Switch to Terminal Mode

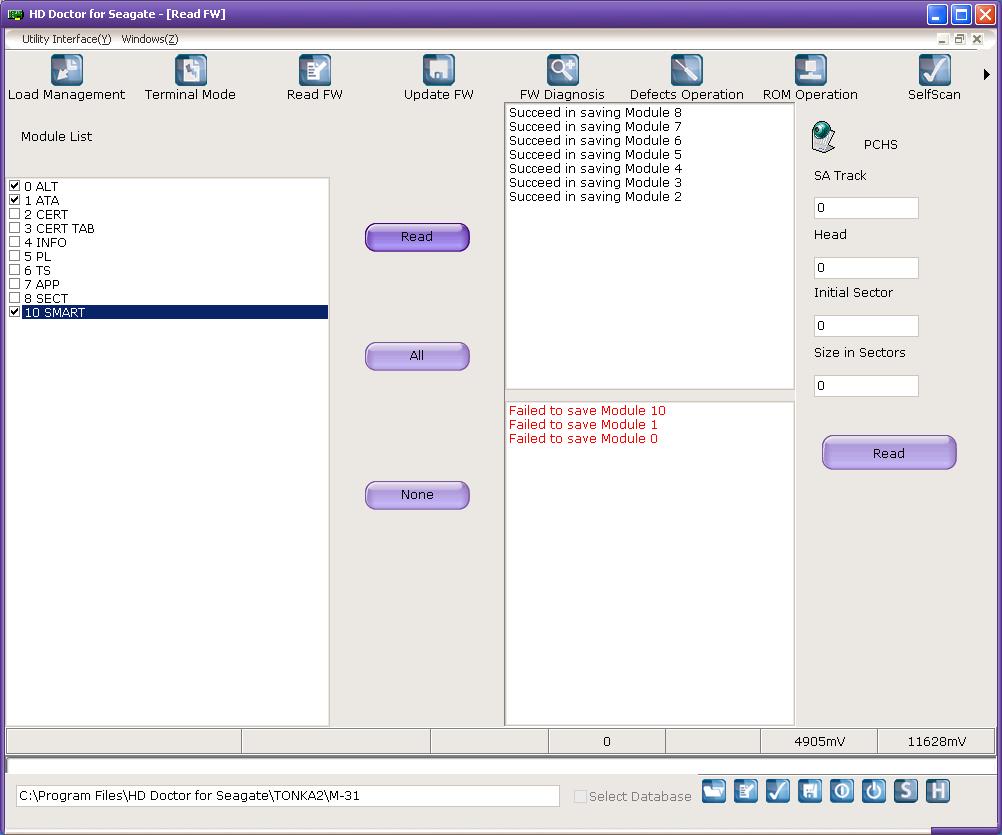[190, 78]
